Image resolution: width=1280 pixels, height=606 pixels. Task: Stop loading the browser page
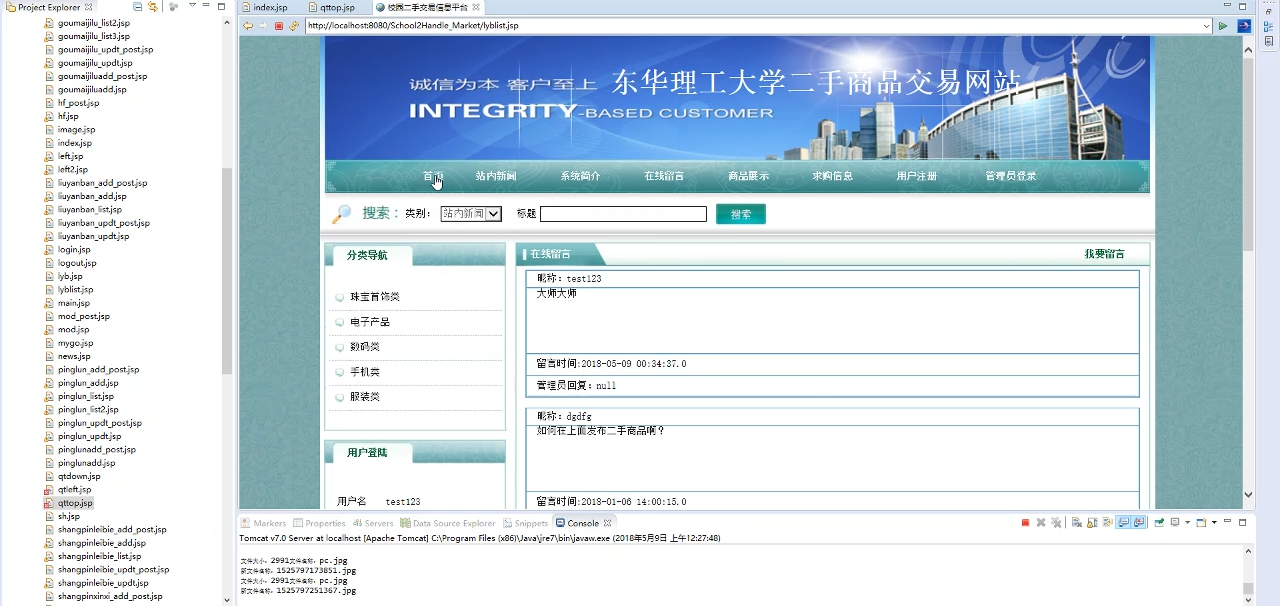tap(279, 26)
